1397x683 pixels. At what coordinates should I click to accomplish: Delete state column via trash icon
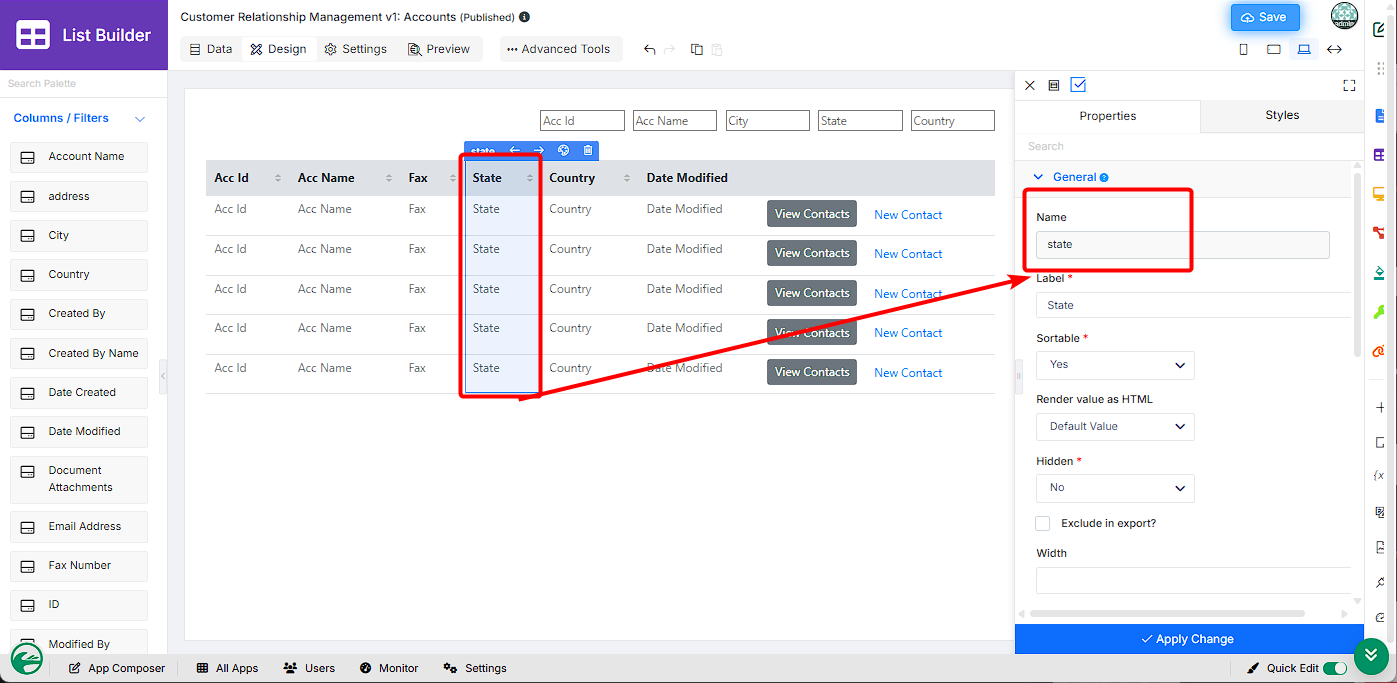click(588, 151)
